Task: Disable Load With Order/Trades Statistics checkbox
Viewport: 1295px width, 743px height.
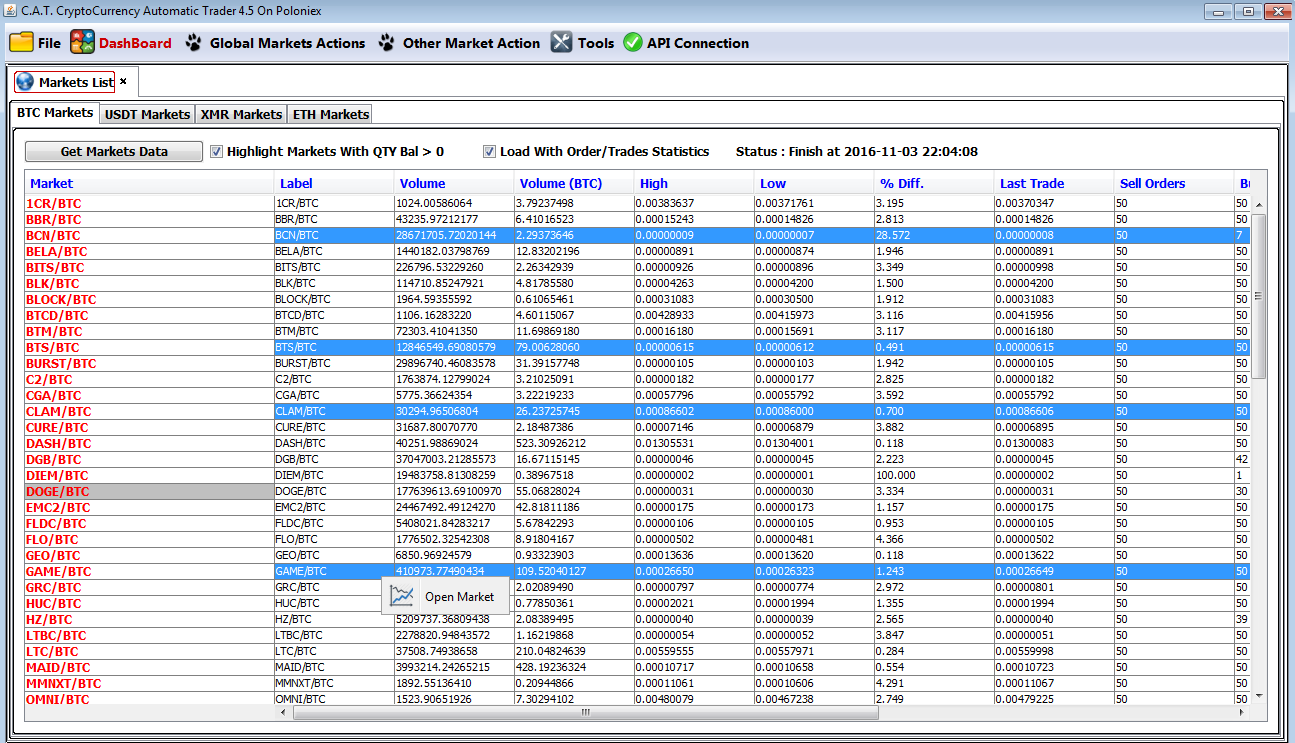Action: pos(489,152)
